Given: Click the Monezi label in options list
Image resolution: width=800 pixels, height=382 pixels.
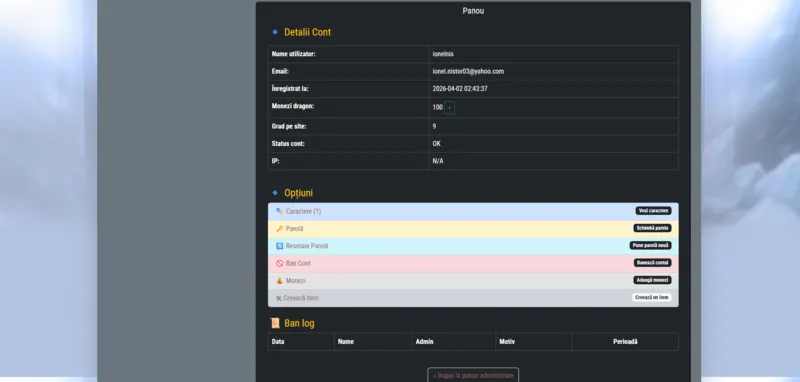Looking at the screenshot, I should click(x=295, y=281).
